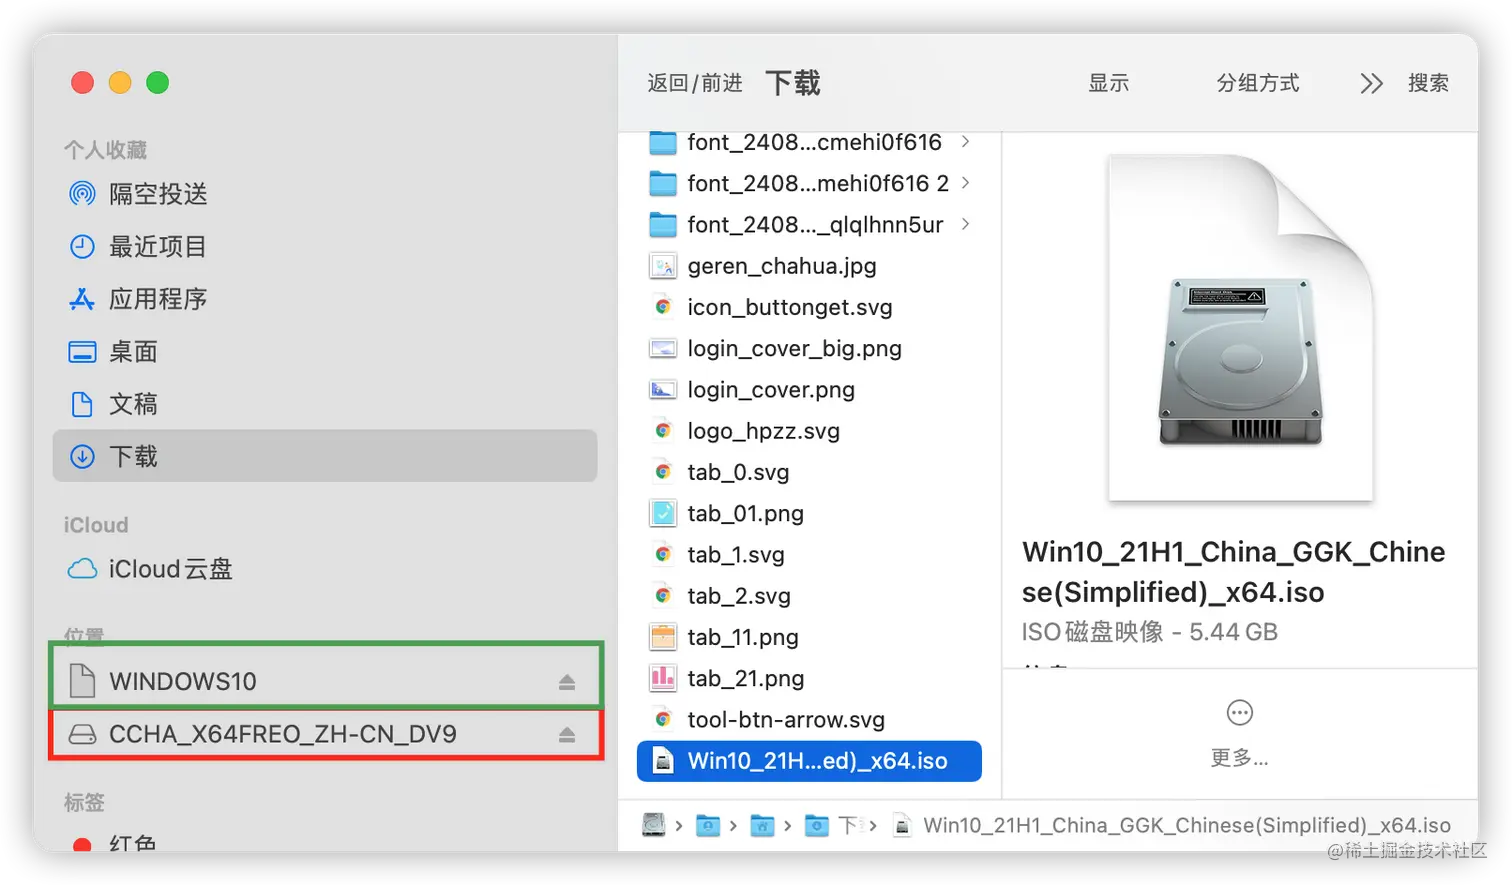
Task: Select the Win10_21H...ed)_x64.iso file row
Action: (x=809, y=761)
